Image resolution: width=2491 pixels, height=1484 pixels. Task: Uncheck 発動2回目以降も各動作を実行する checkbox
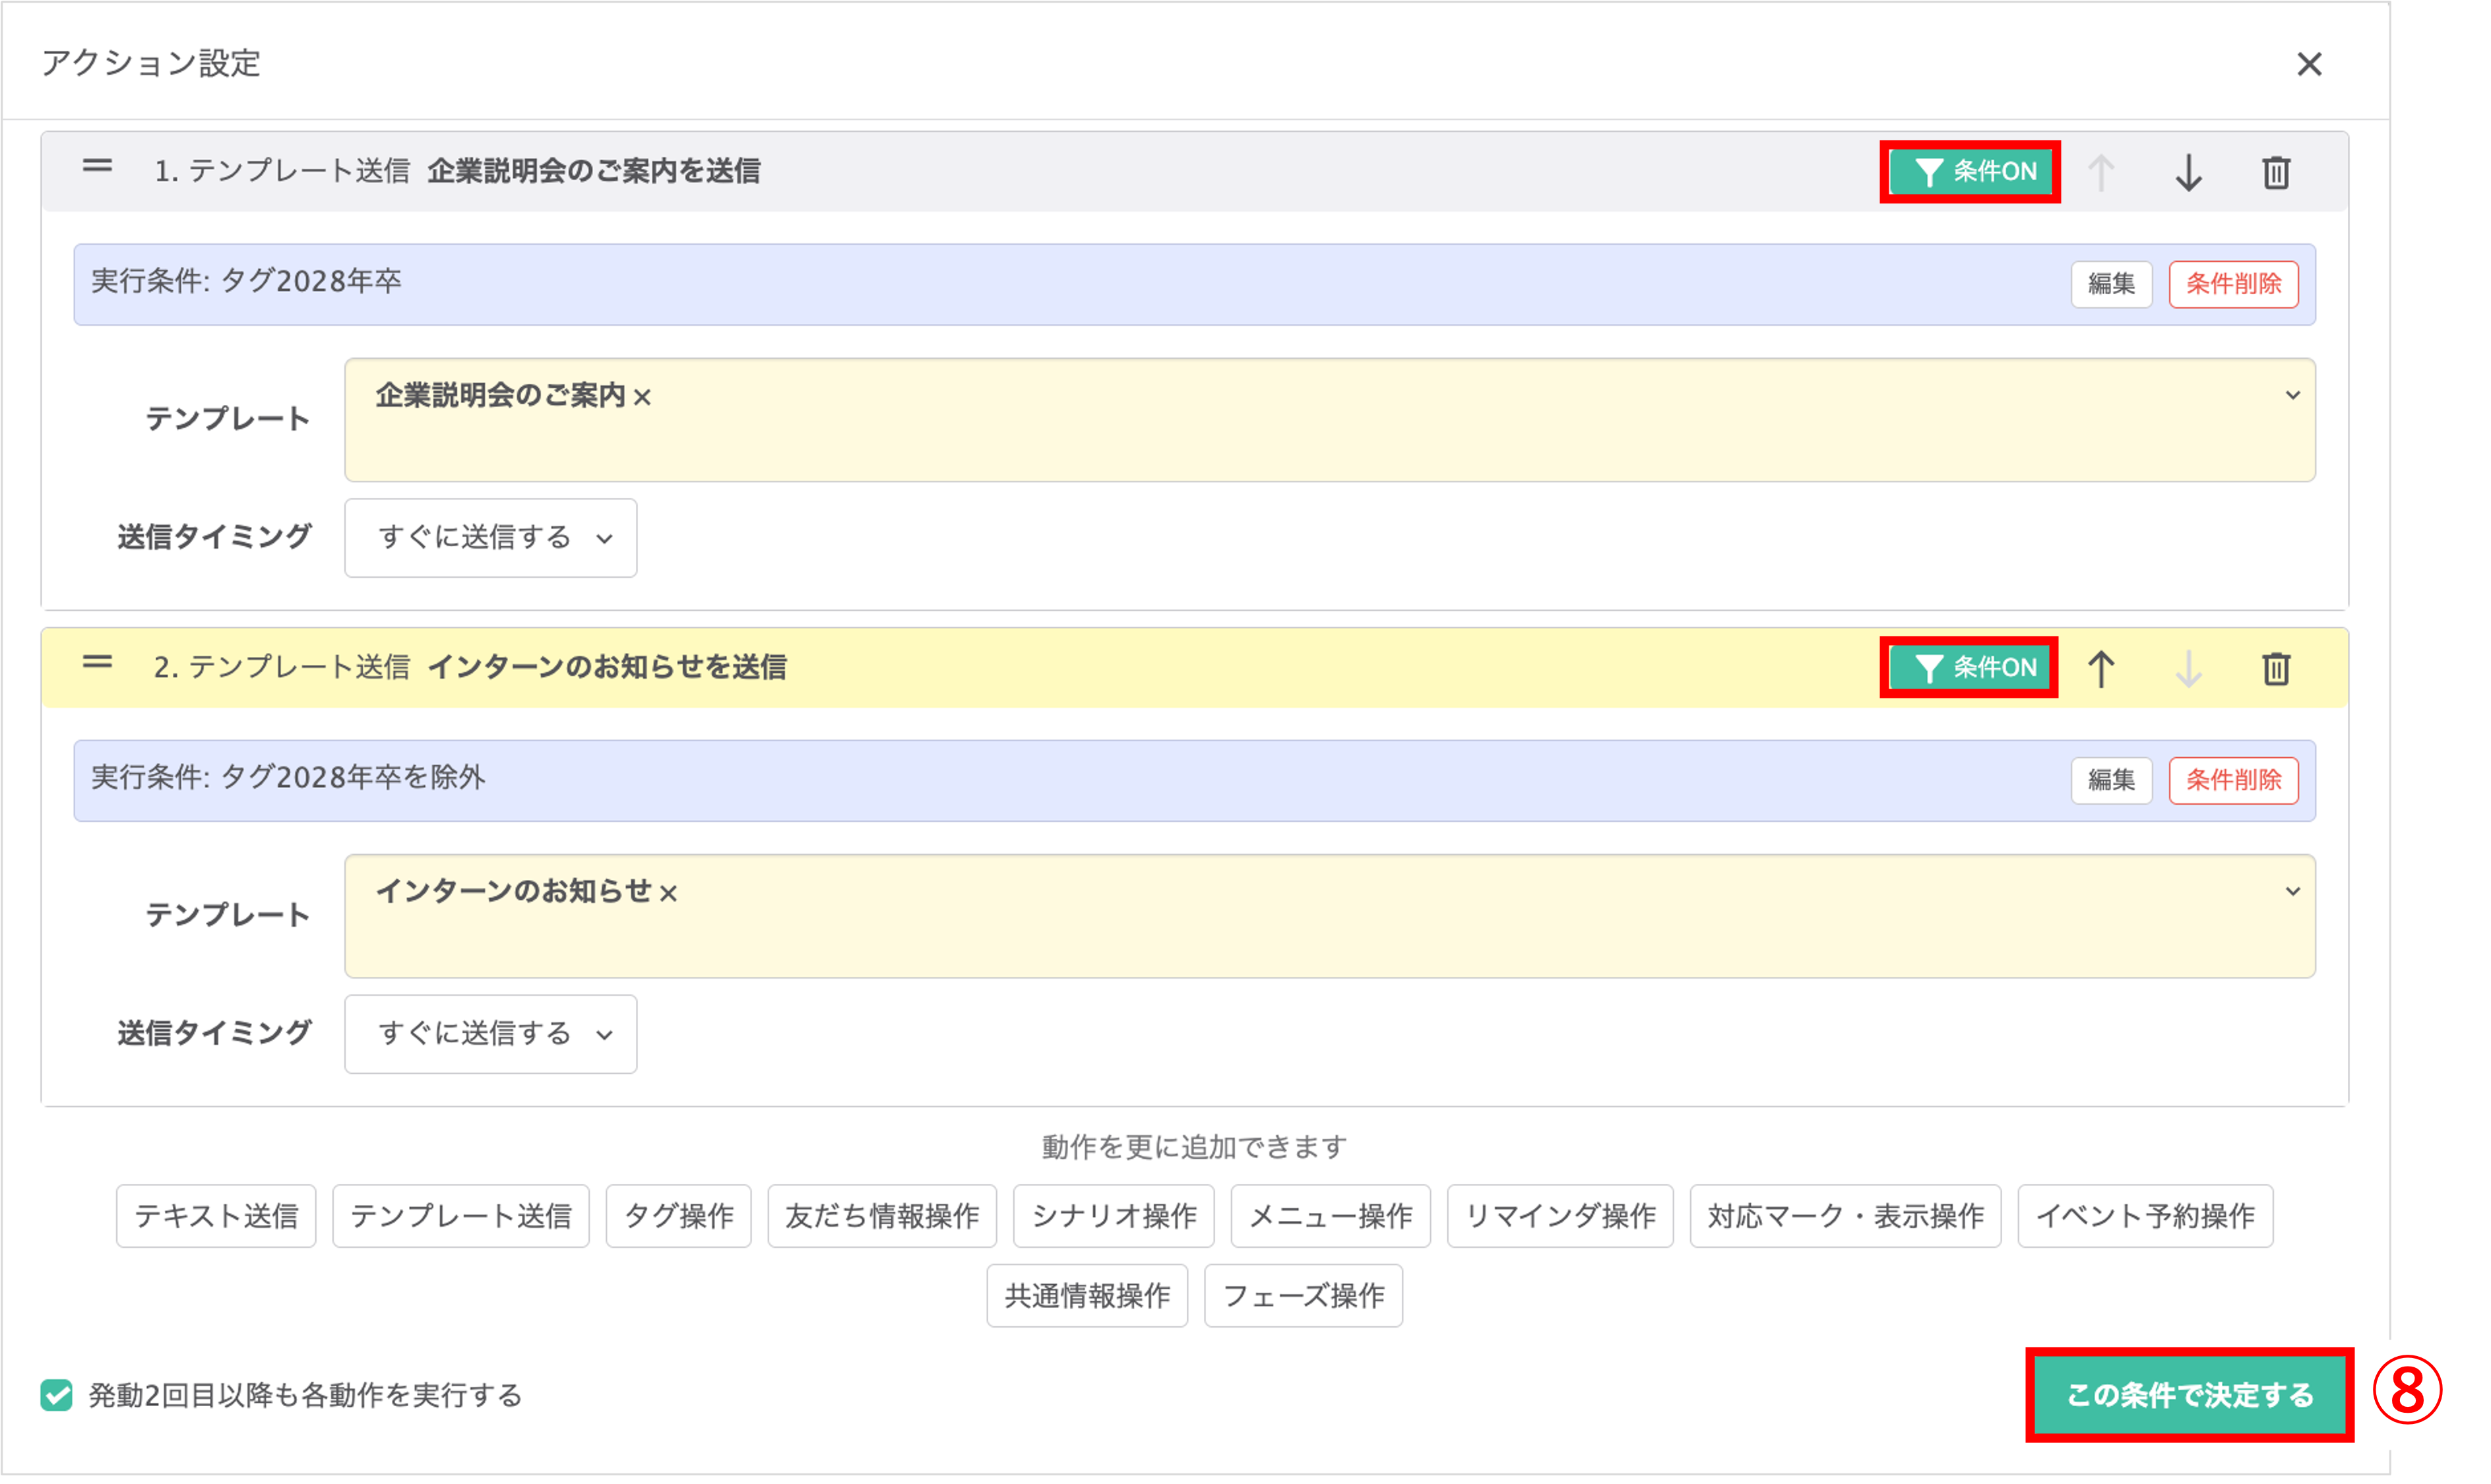(57, 1395)
